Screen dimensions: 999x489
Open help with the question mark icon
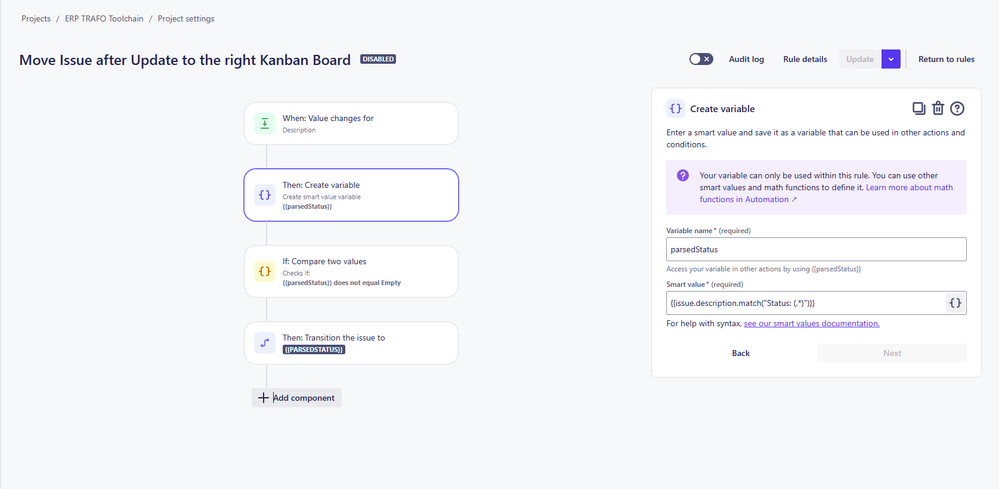tap(957, 108)
